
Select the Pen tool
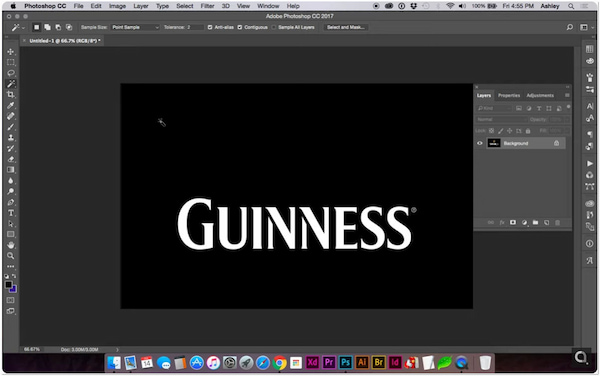point(11,202)
